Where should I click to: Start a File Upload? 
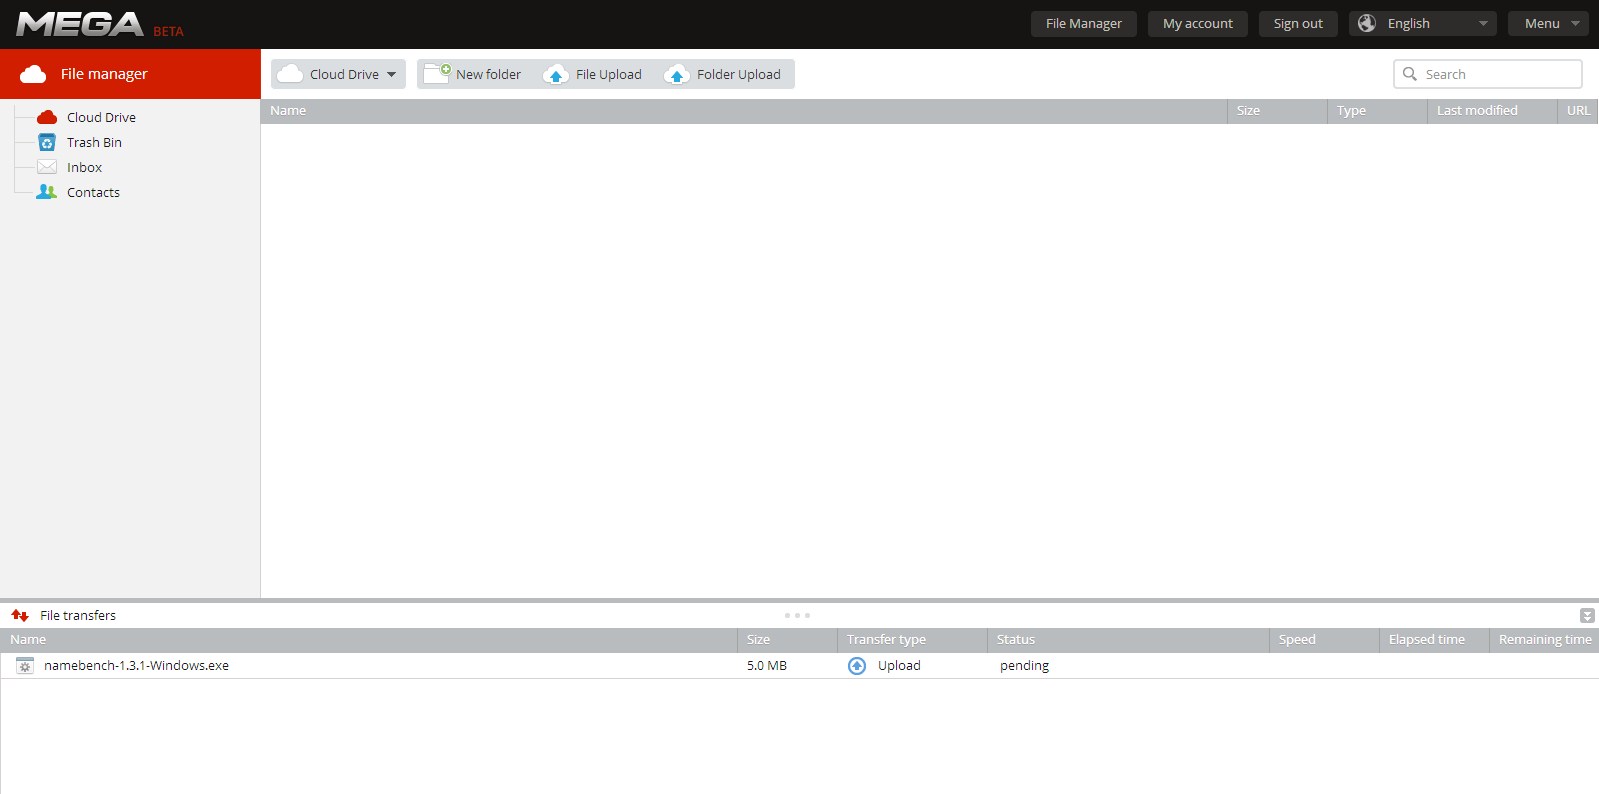click(593, 74)
